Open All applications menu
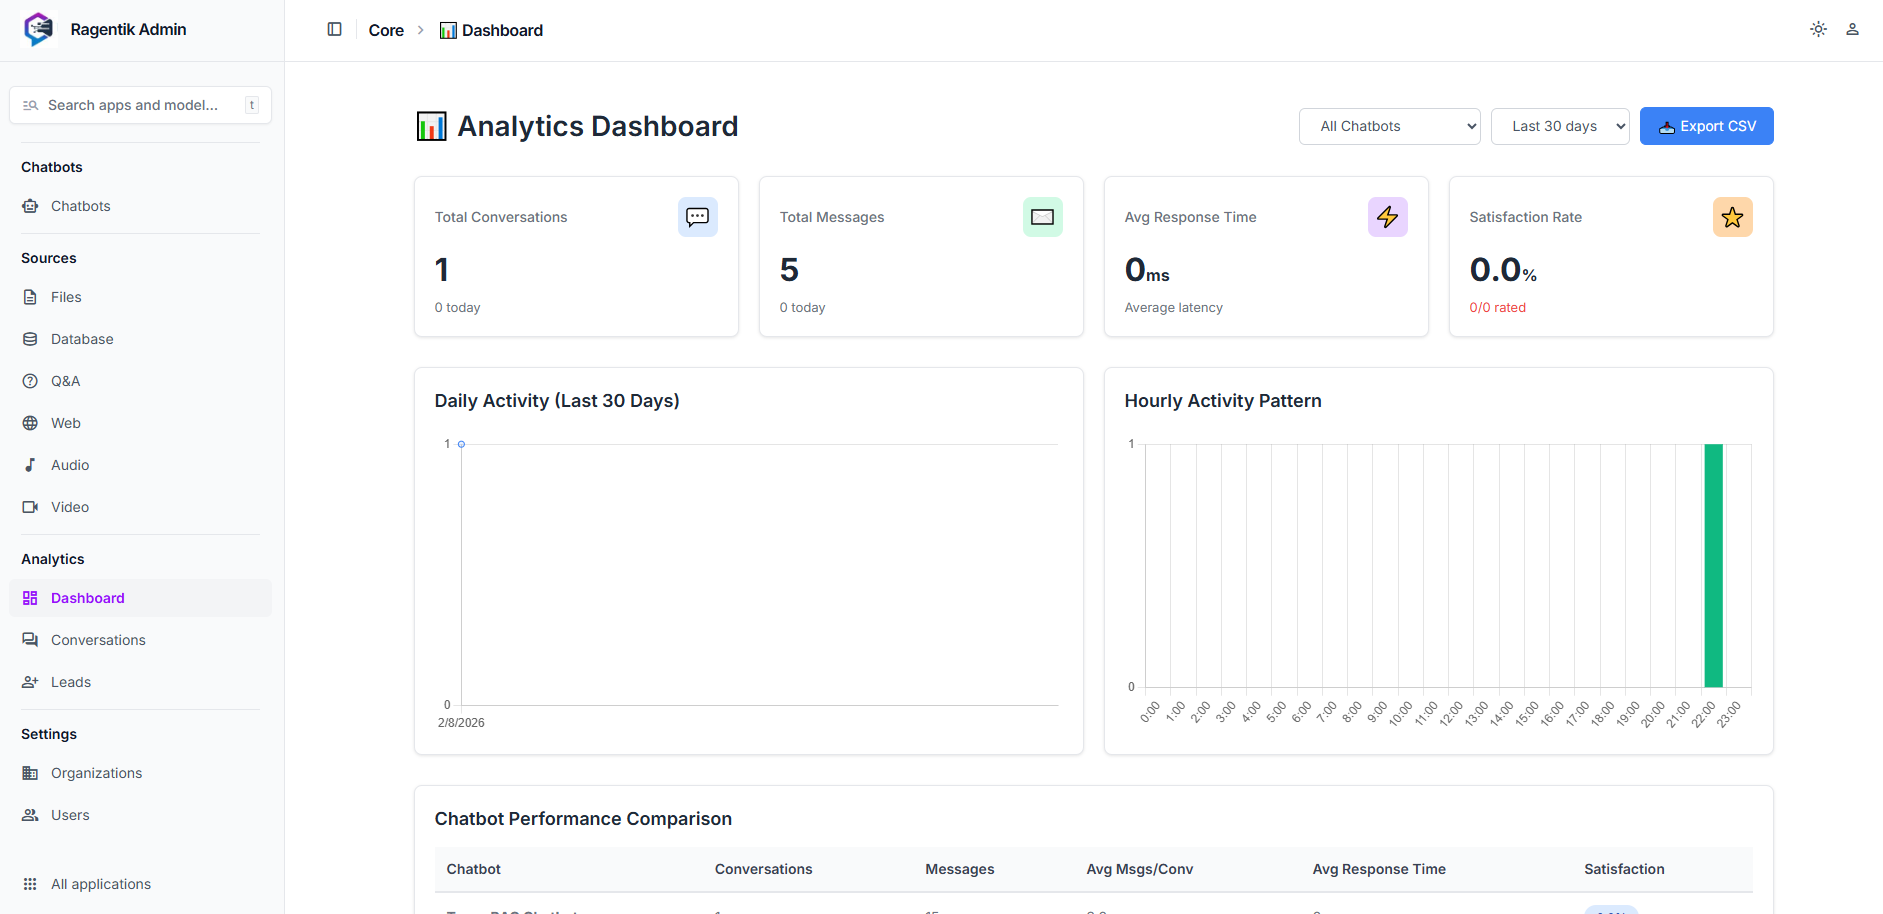The width and height of the screenshot is (1883, 914). (x=100, y=884)
